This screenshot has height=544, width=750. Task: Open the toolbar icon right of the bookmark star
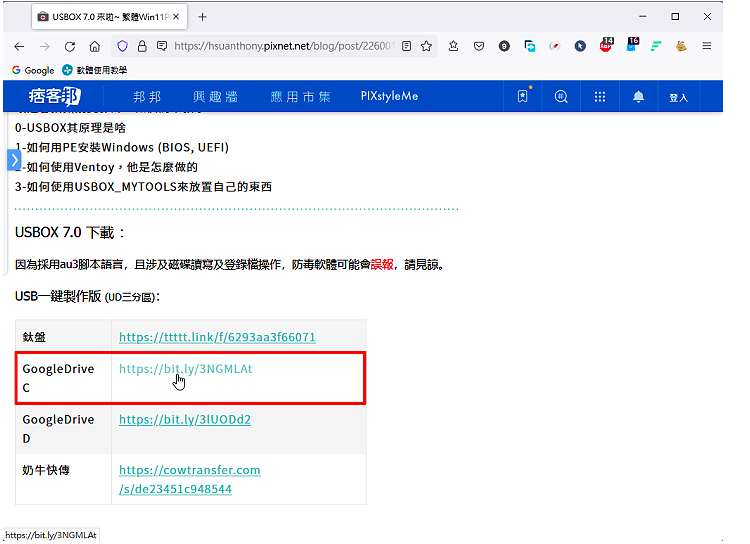453,46
